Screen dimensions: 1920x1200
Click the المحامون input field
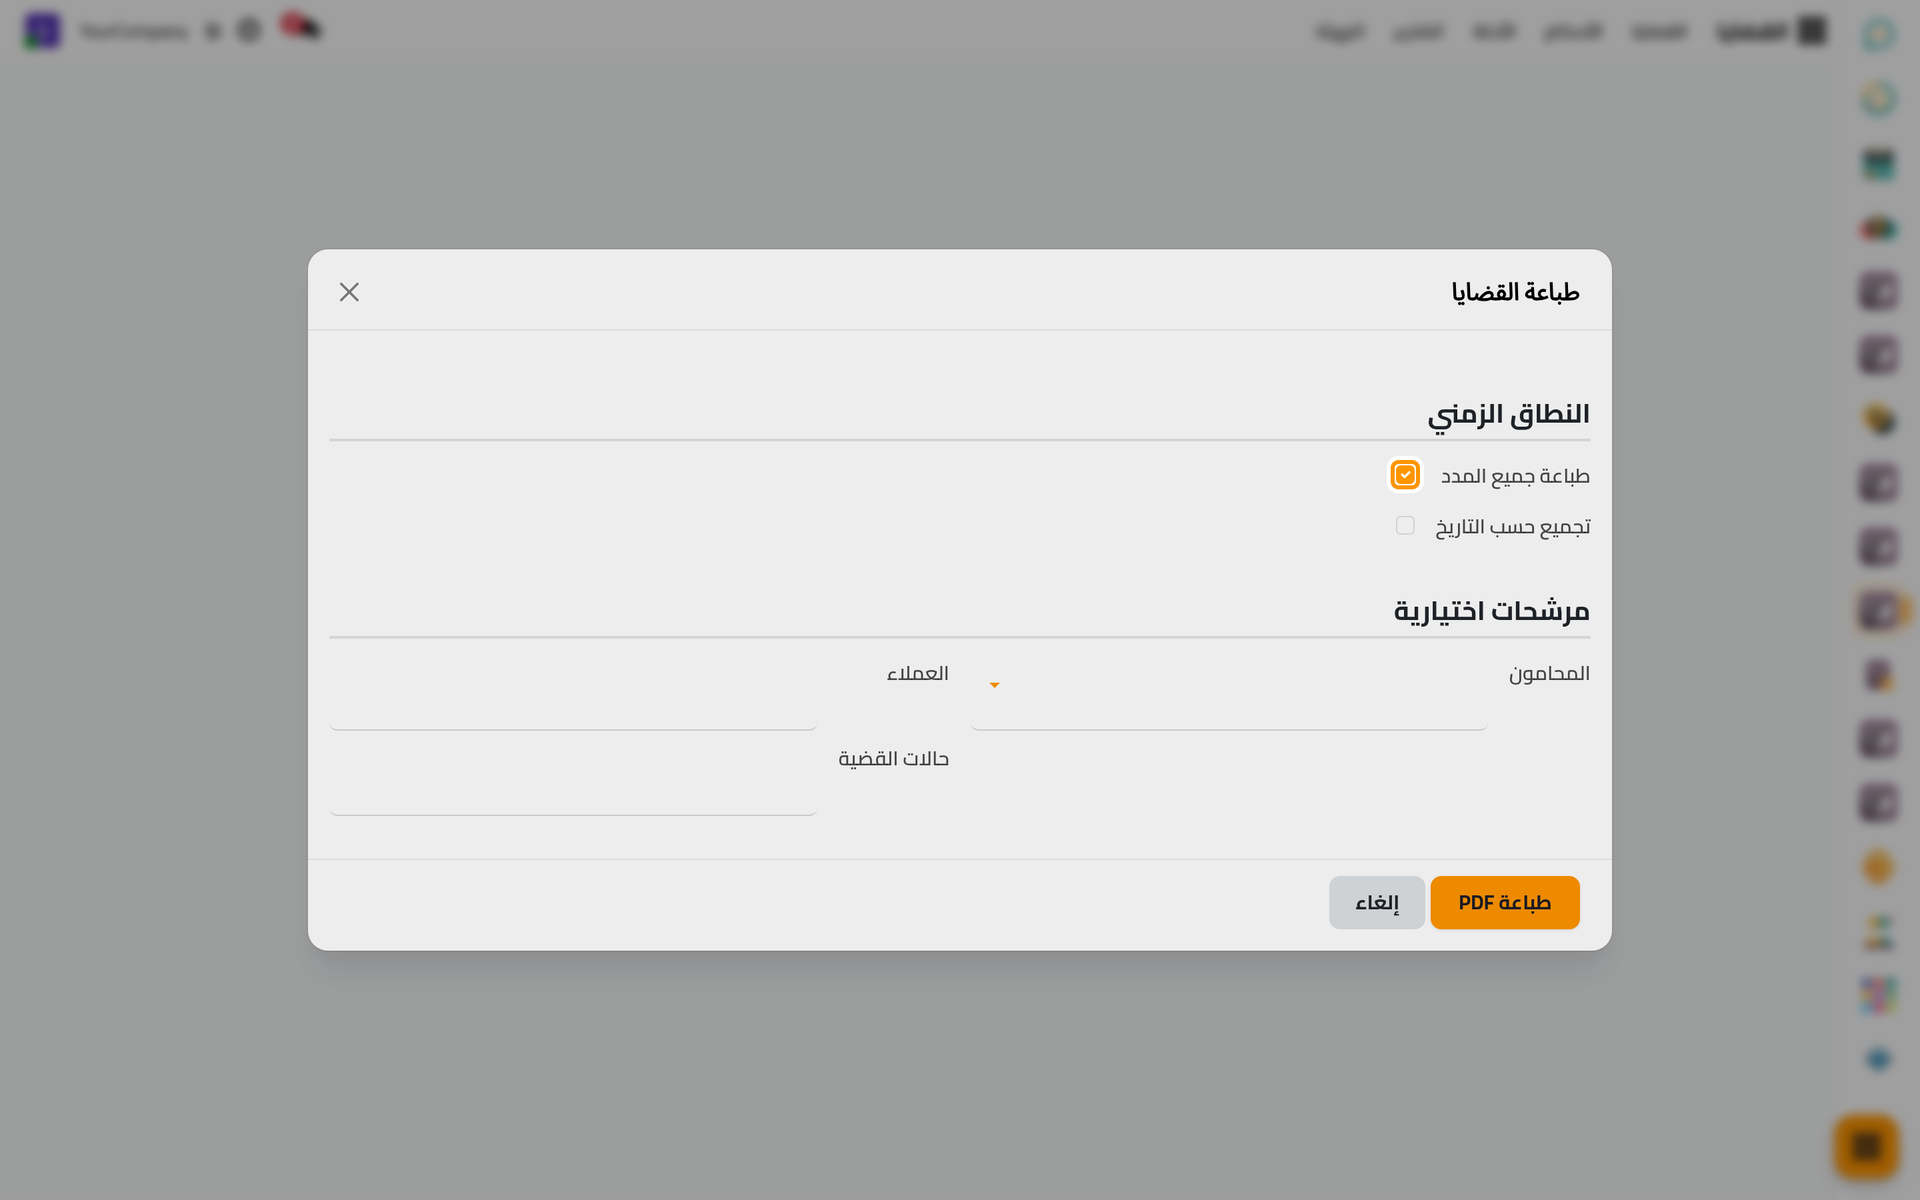tap(1229, 694)
